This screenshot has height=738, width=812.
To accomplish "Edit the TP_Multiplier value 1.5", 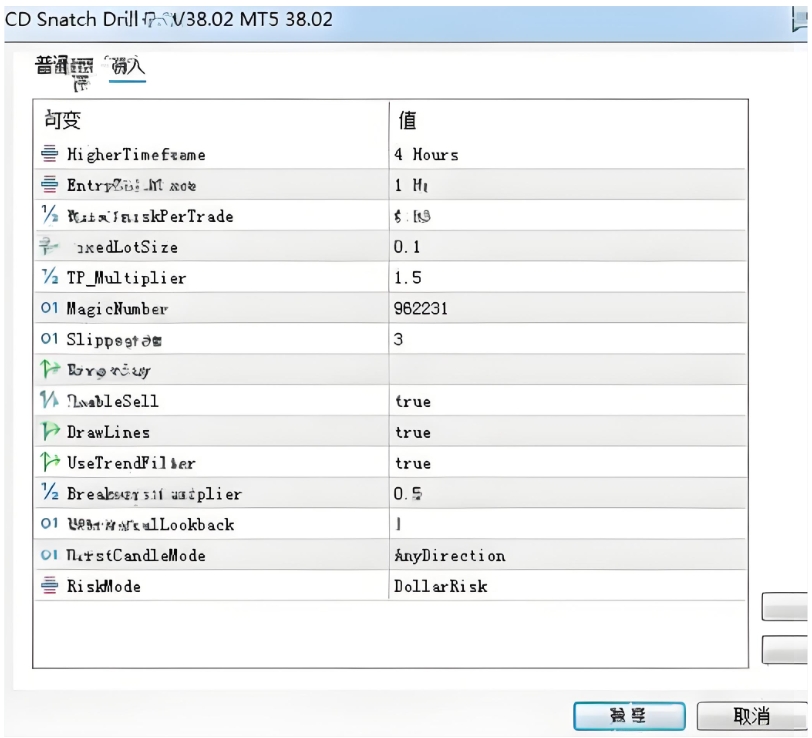I will (407, 278).
